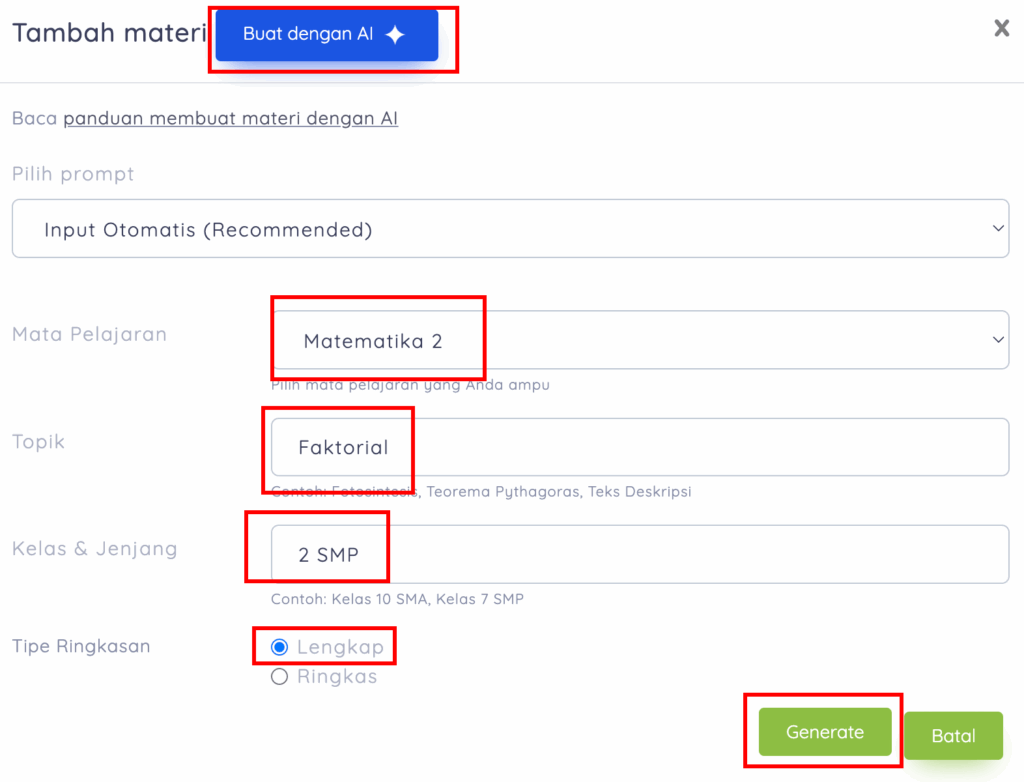The height and width of the screenshot is (782, 1024).
Task: Select the Lengkap radio button
Action: (280, 647)
